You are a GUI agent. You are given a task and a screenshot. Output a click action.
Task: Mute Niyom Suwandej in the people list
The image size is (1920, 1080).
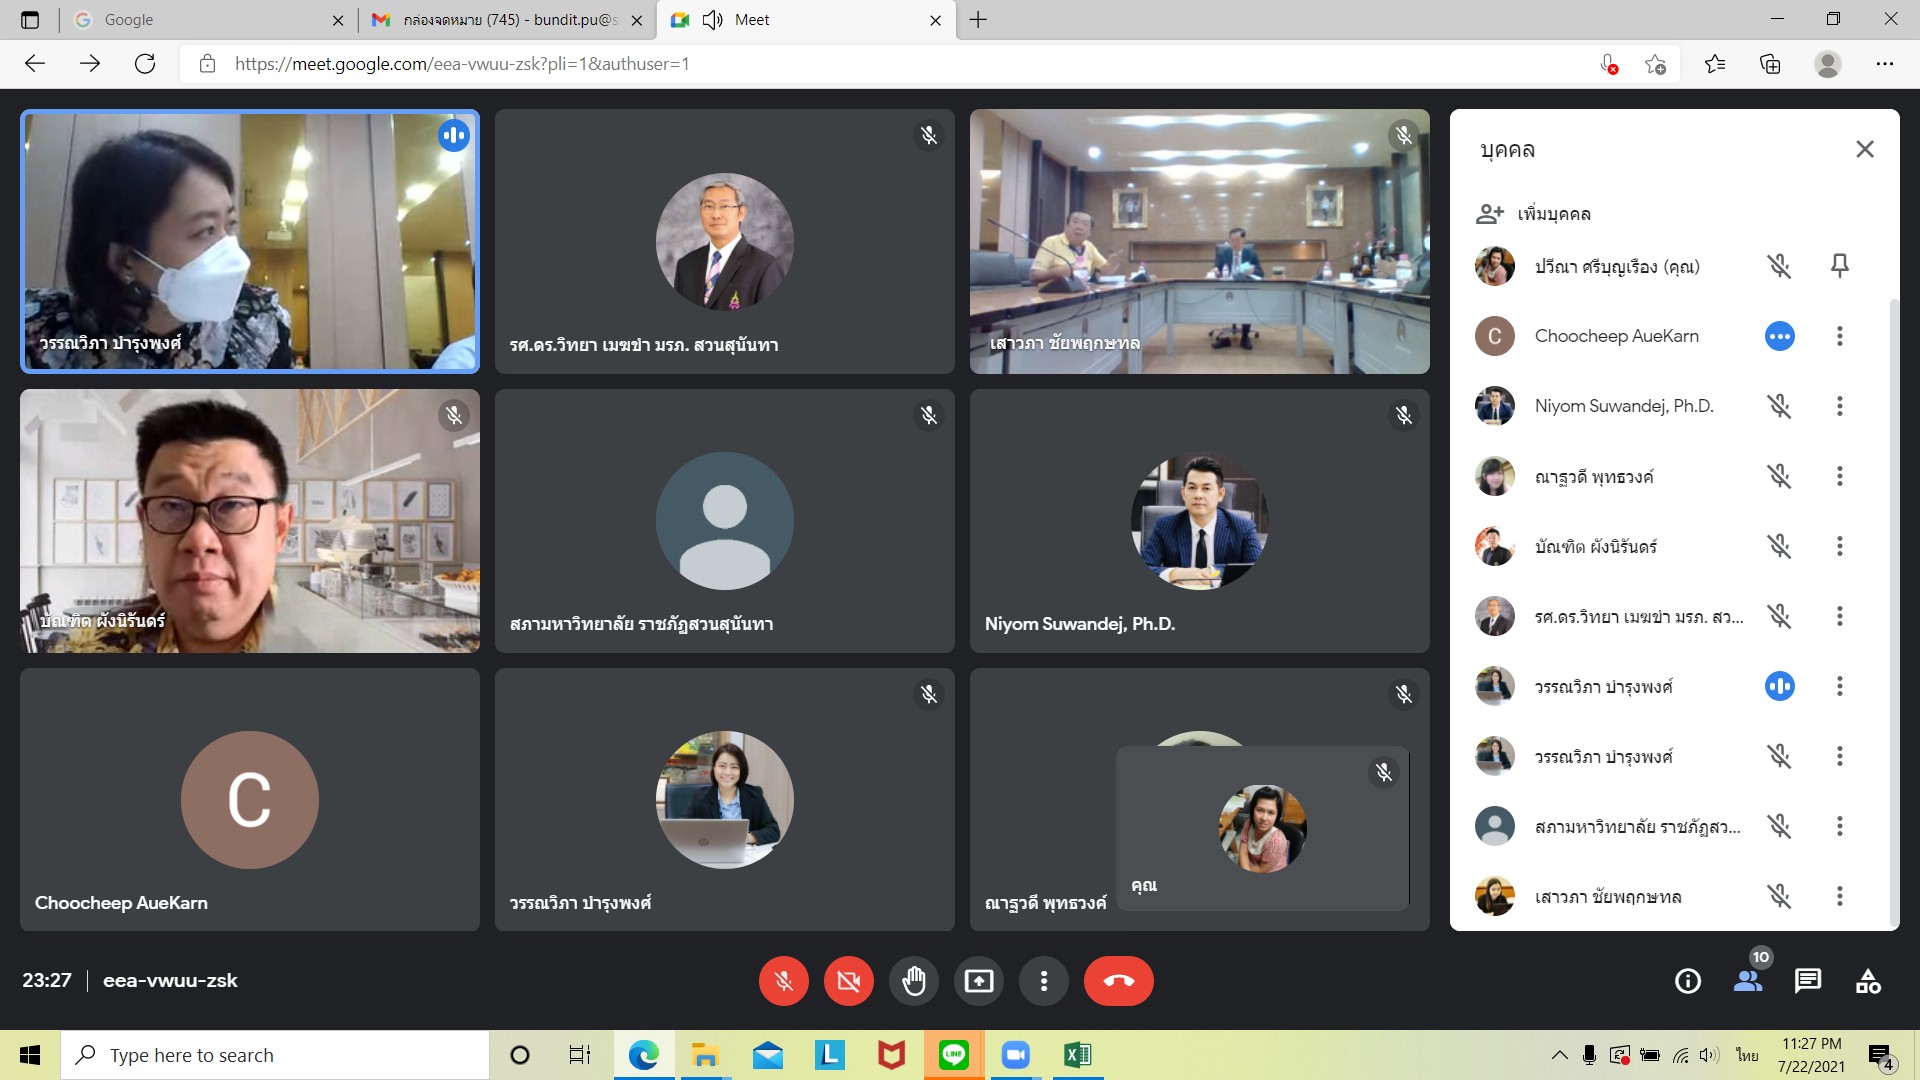pos(1778,406)
